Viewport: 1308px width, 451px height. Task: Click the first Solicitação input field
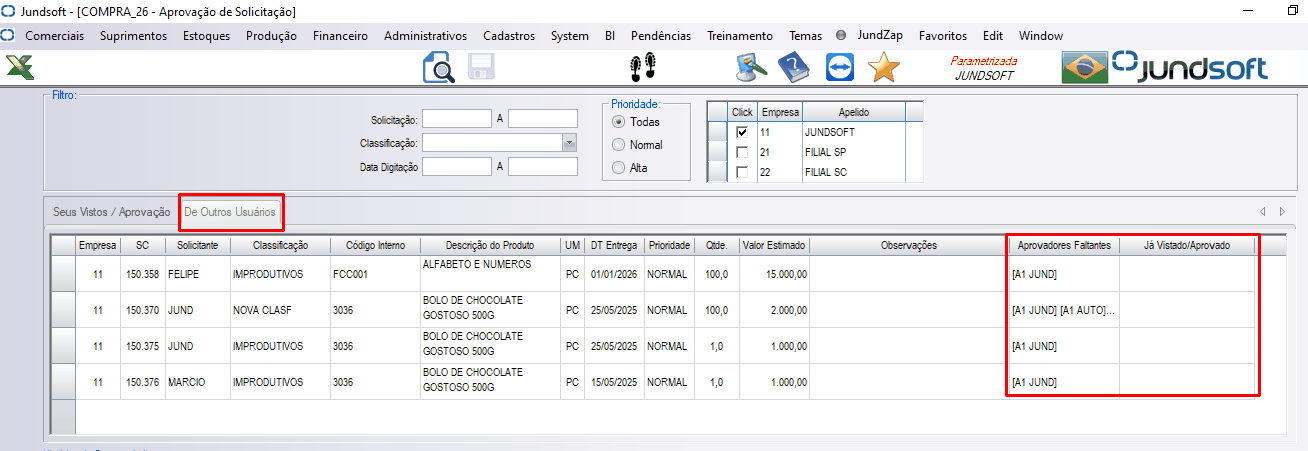[457, 119]
